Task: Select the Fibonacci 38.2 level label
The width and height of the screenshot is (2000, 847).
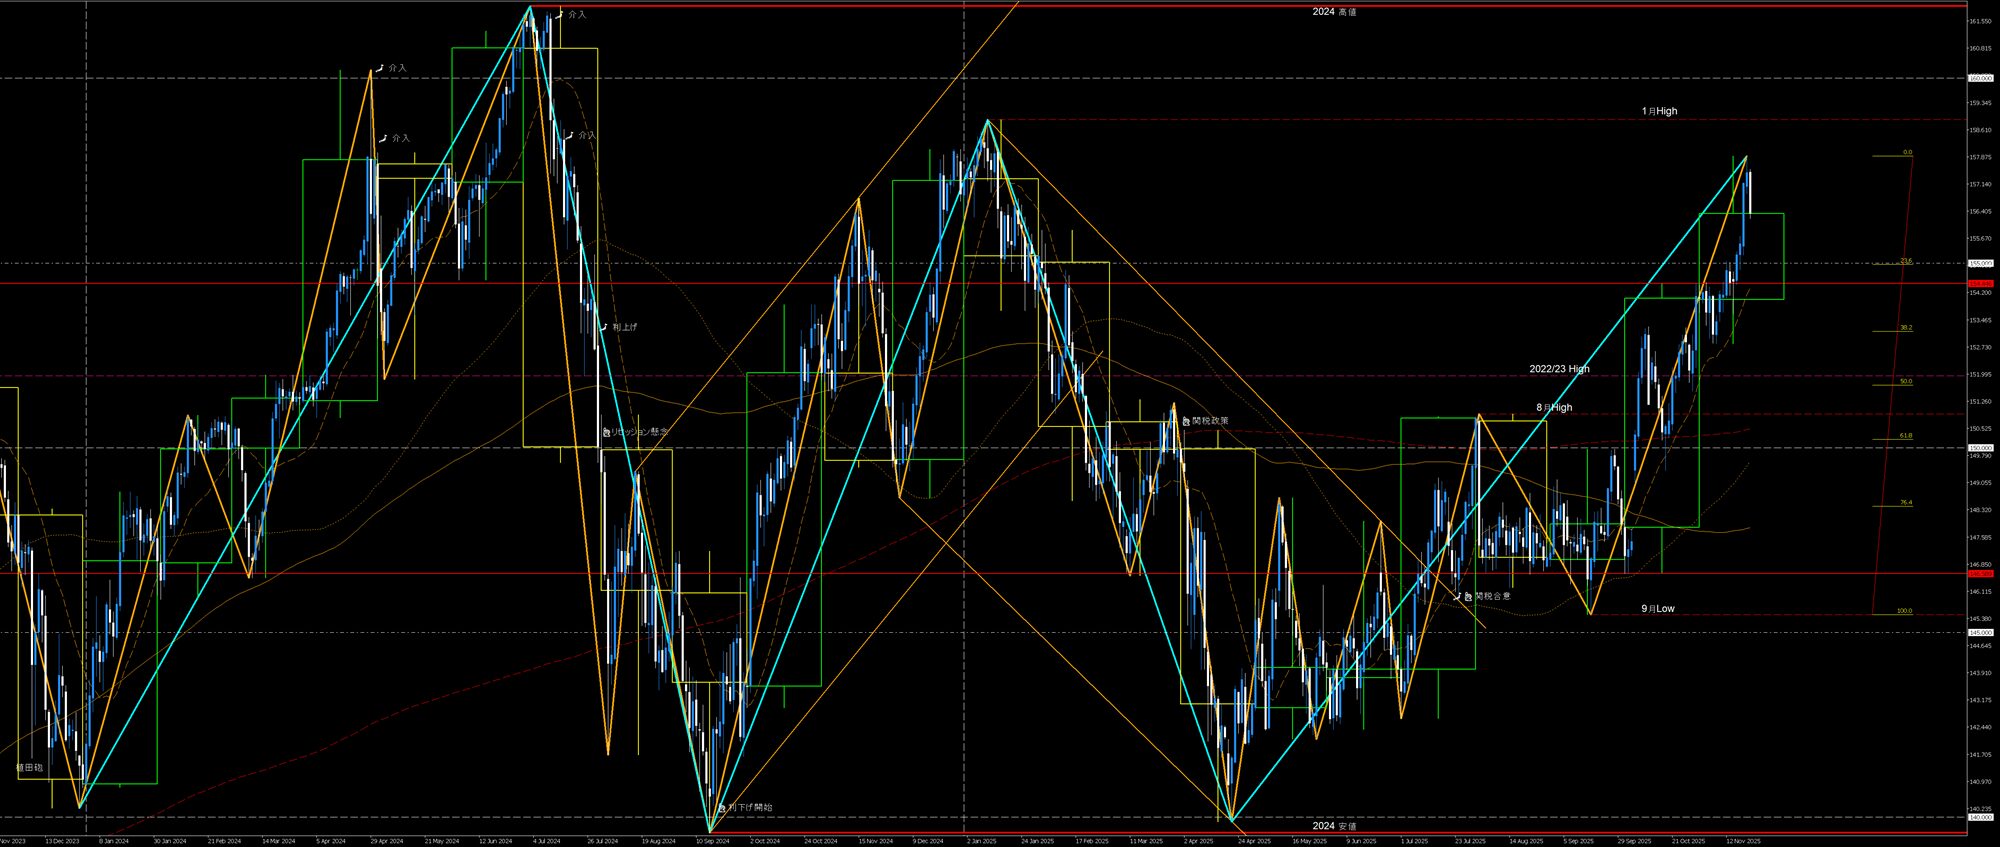Action: coord(1906,327)
